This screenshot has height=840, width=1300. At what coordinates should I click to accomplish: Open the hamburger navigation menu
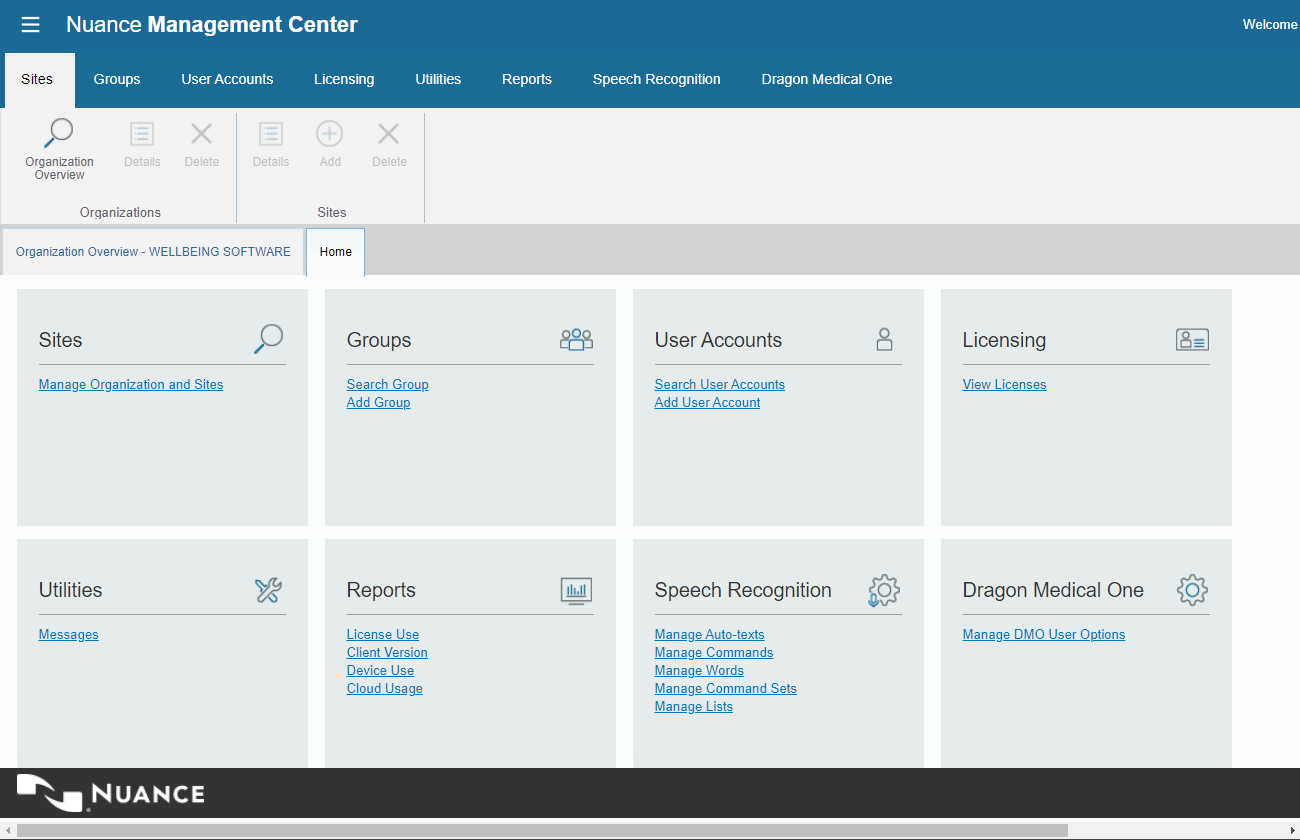coord(31,25)
